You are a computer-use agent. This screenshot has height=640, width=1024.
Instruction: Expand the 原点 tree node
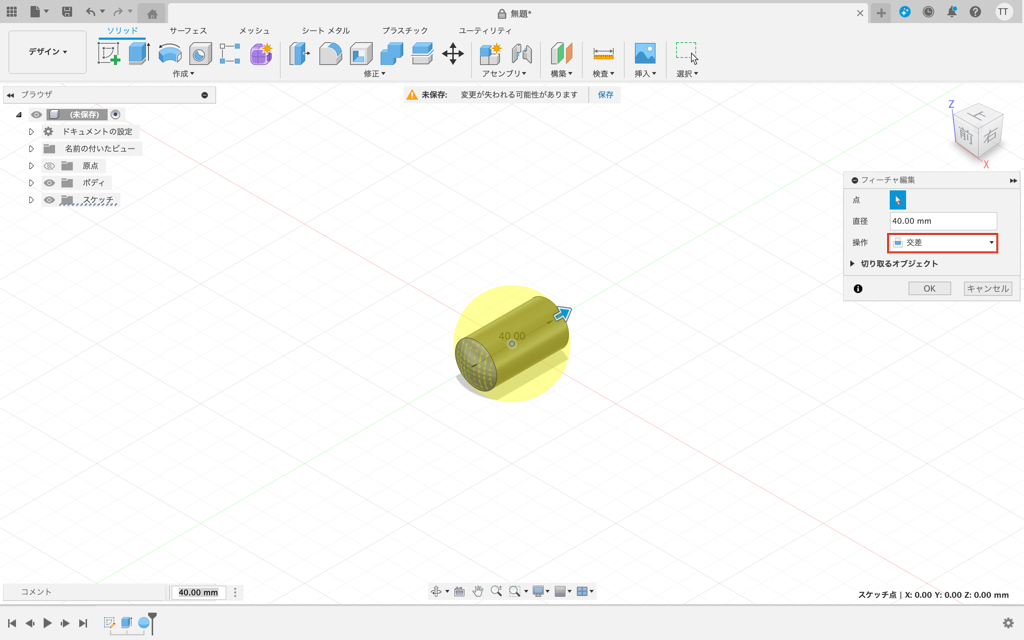31,166
